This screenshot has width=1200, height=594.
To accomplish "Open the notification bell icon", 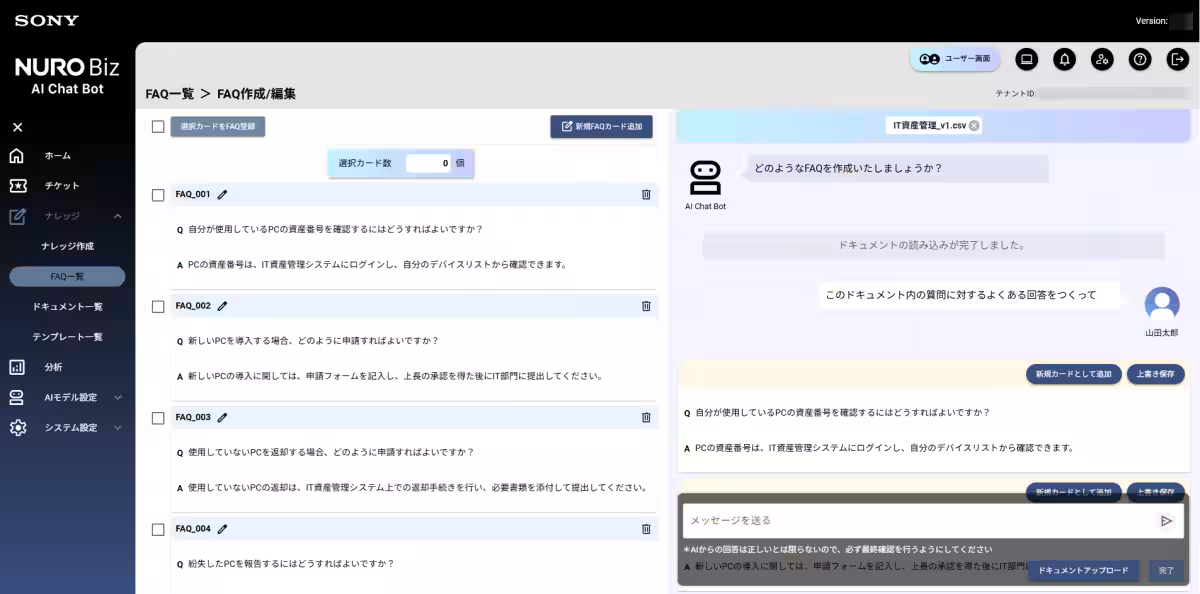I will (1064, 59).
